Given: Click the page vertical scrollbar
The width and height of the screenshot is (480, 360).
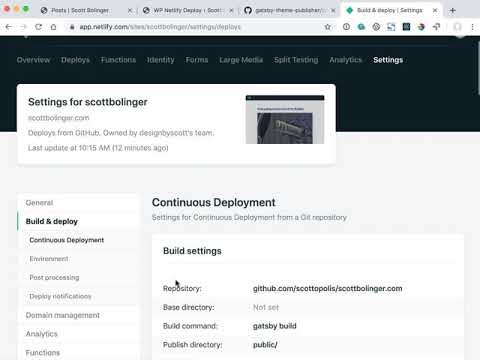Looking at the screenshot, I should tap(478, 68).
